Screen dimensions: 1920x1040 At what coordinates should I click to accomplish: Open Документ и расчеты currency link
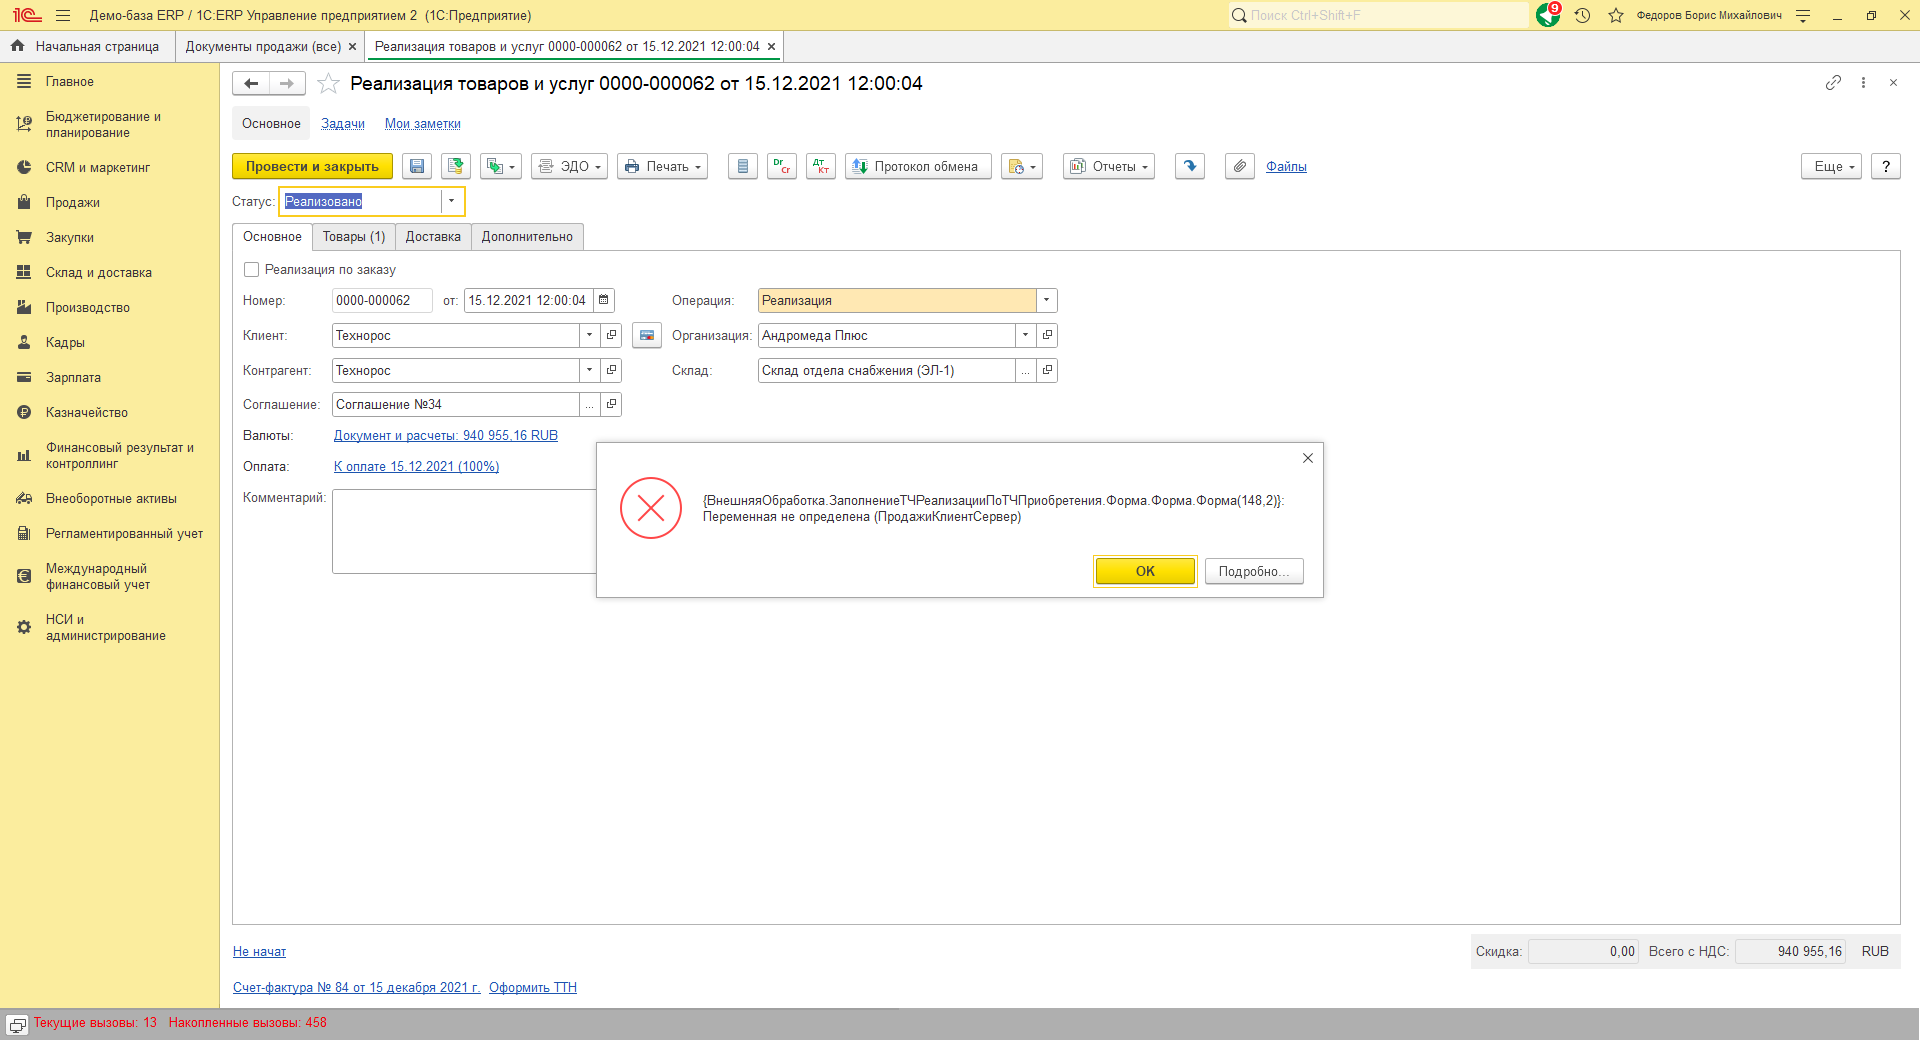(x=446, y=435)
